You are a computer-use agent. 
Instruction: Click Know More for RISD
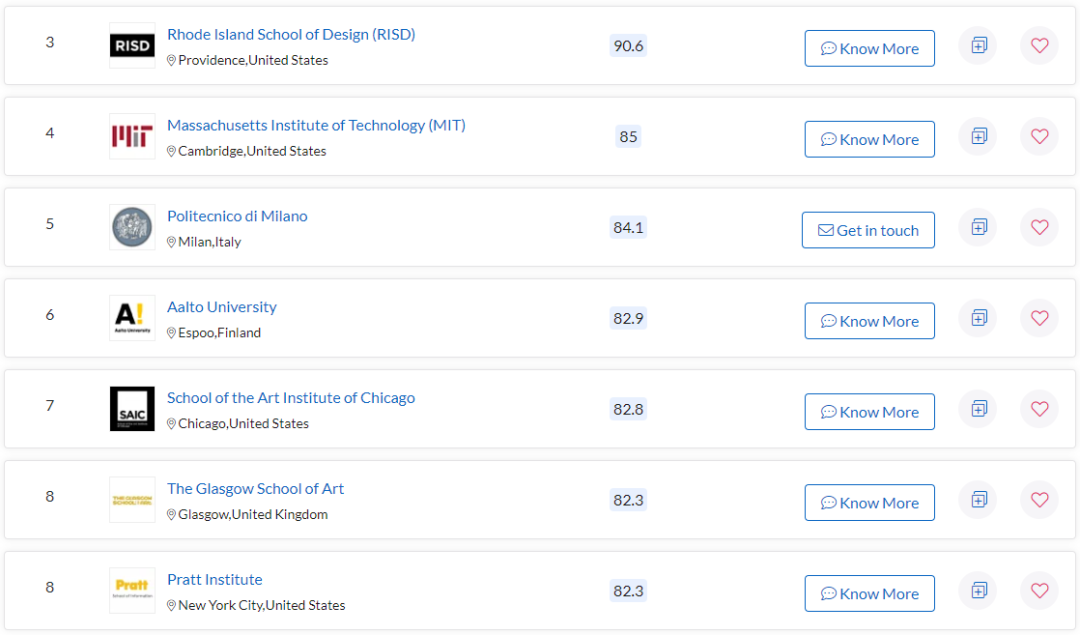(869, 48)
